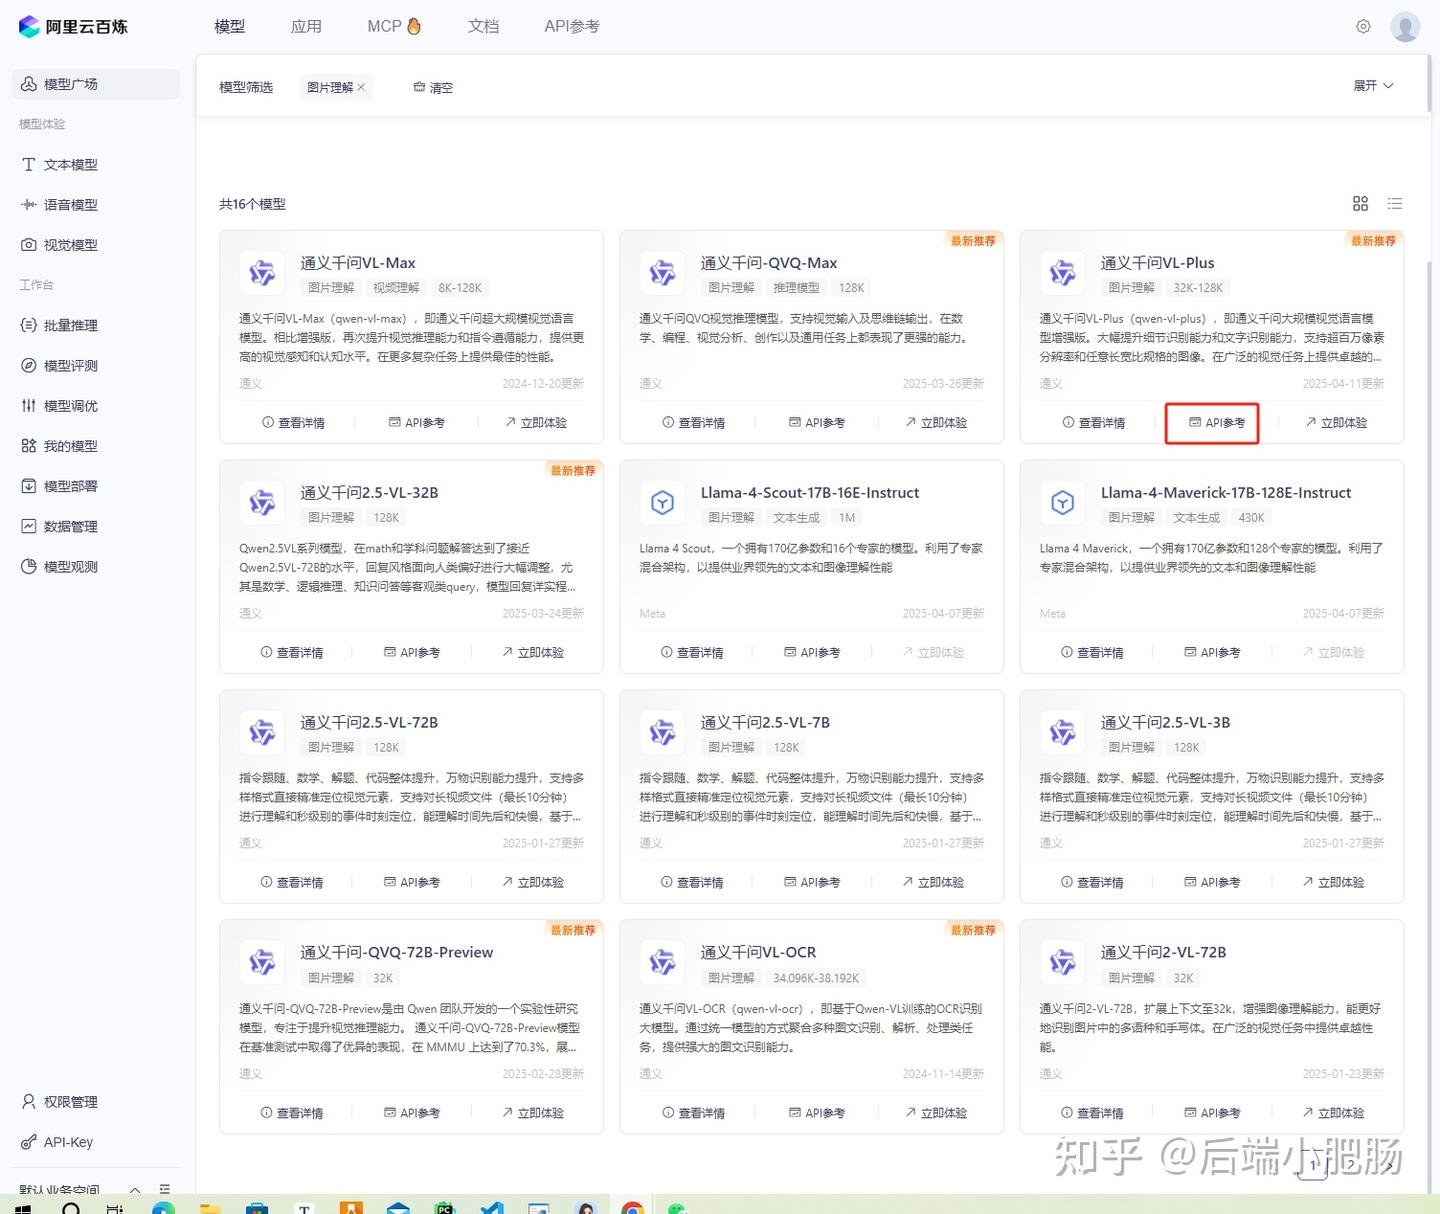Open the 通义千问2.5-VL-72B card title

pyautogui.click(x=369, y=723)
